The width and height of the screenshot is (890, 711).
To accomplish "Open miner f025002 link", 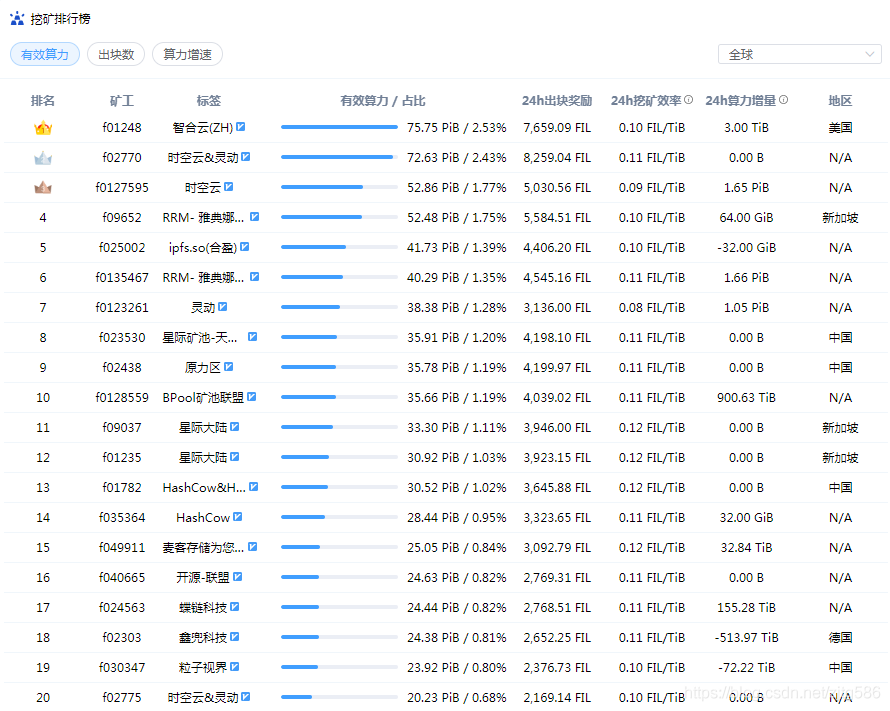I will click(x=122, y=248).
